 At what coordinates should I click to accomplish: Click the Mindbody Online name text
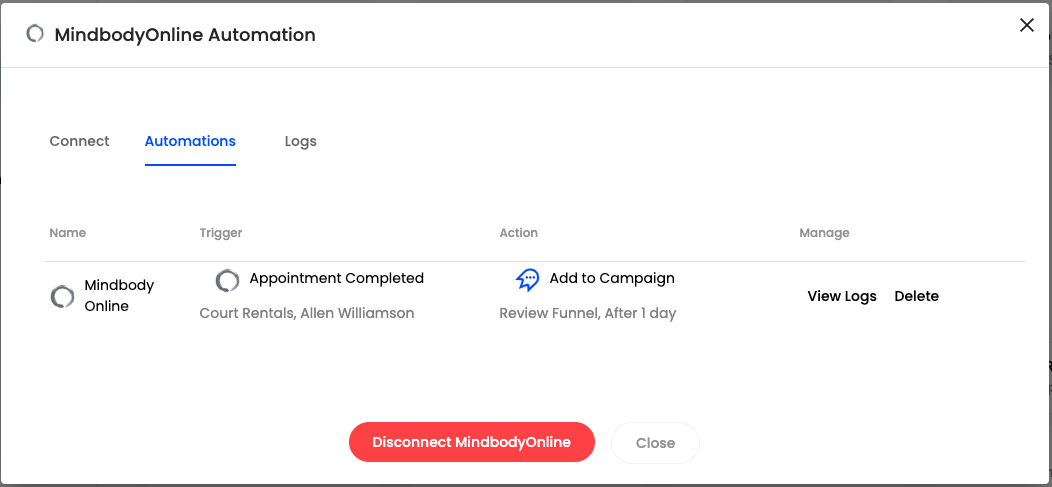[x=119, y=296]
